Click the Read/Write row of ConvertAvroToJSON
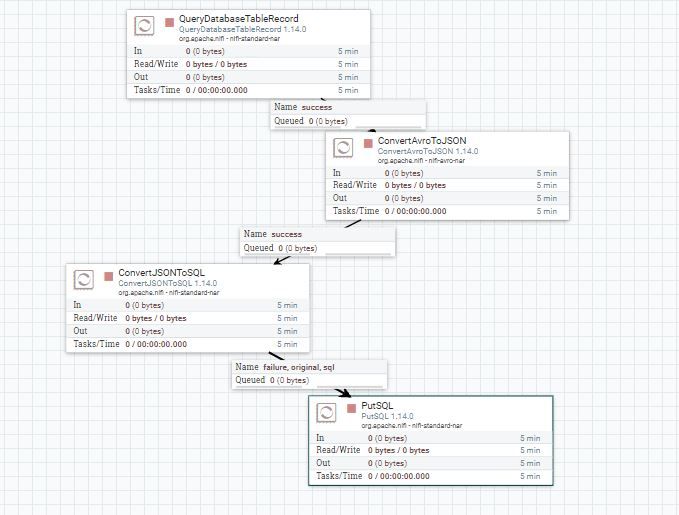 click(447, 185)
